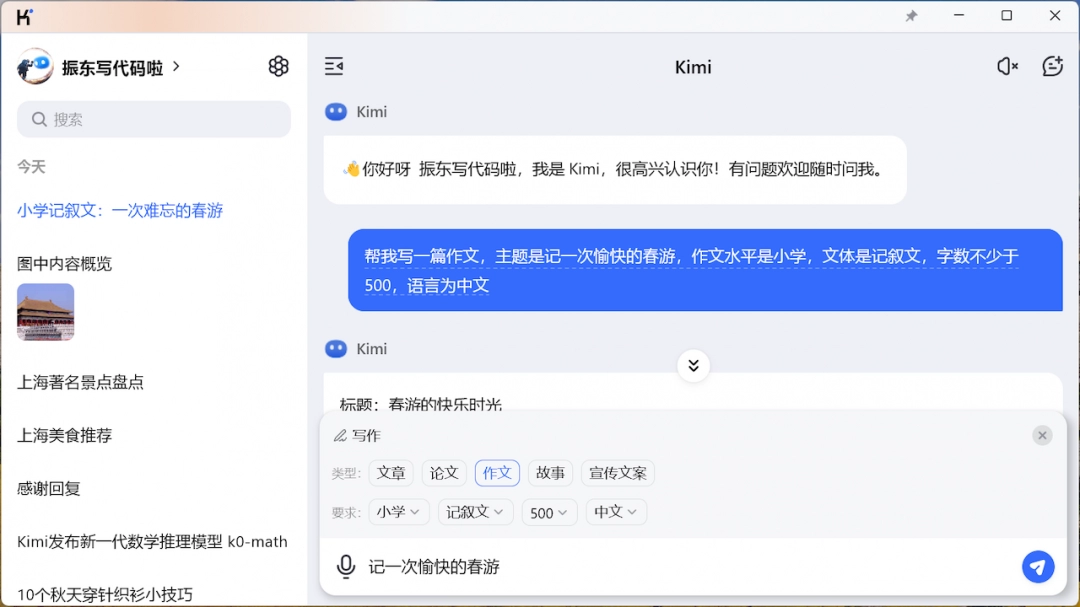
Task: Mute voice with the speaker icon
Action: [1007, 66]
